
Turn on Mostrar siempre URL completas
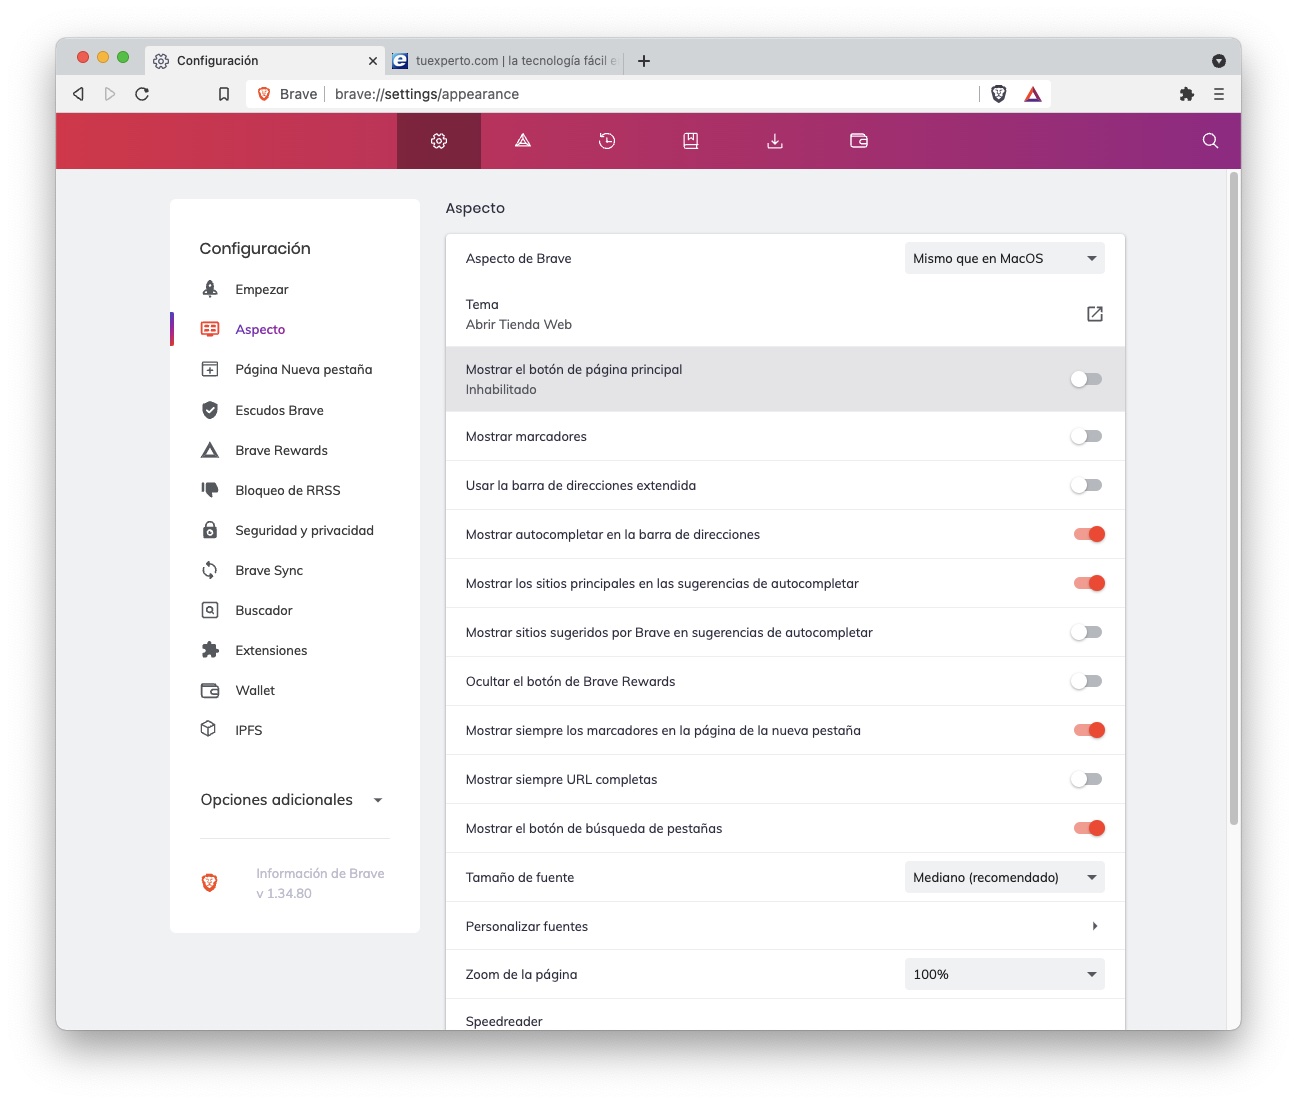[x=1086, y=779]
